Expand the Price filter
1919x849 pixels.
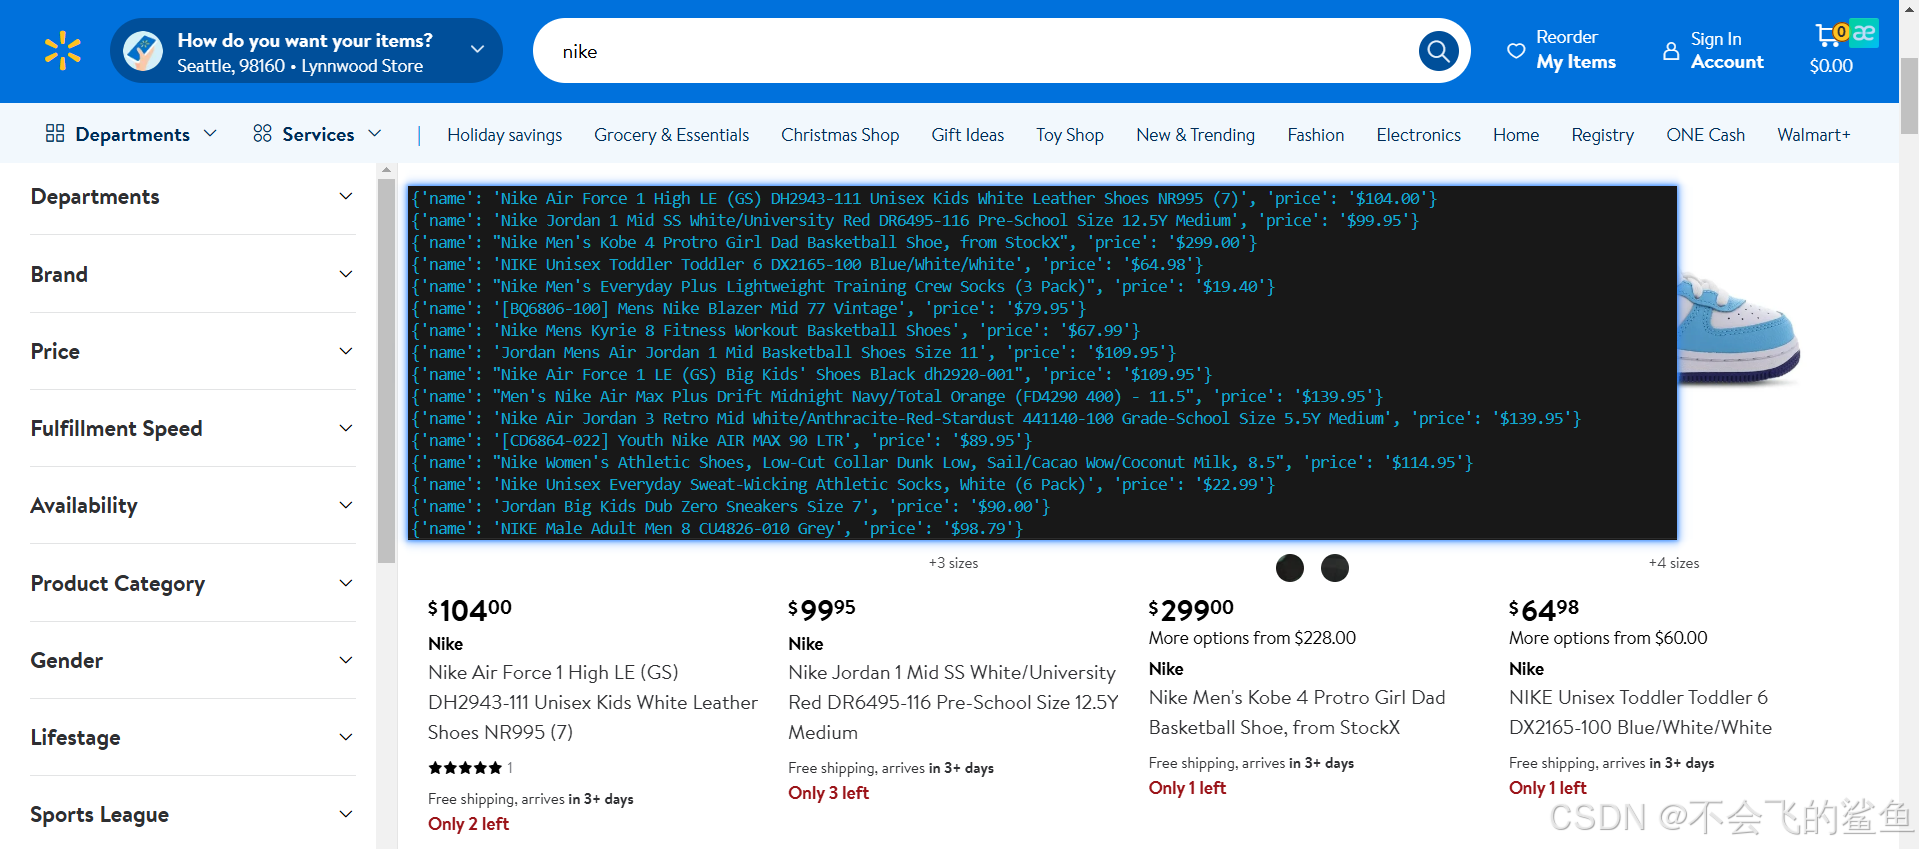(193, 351)
